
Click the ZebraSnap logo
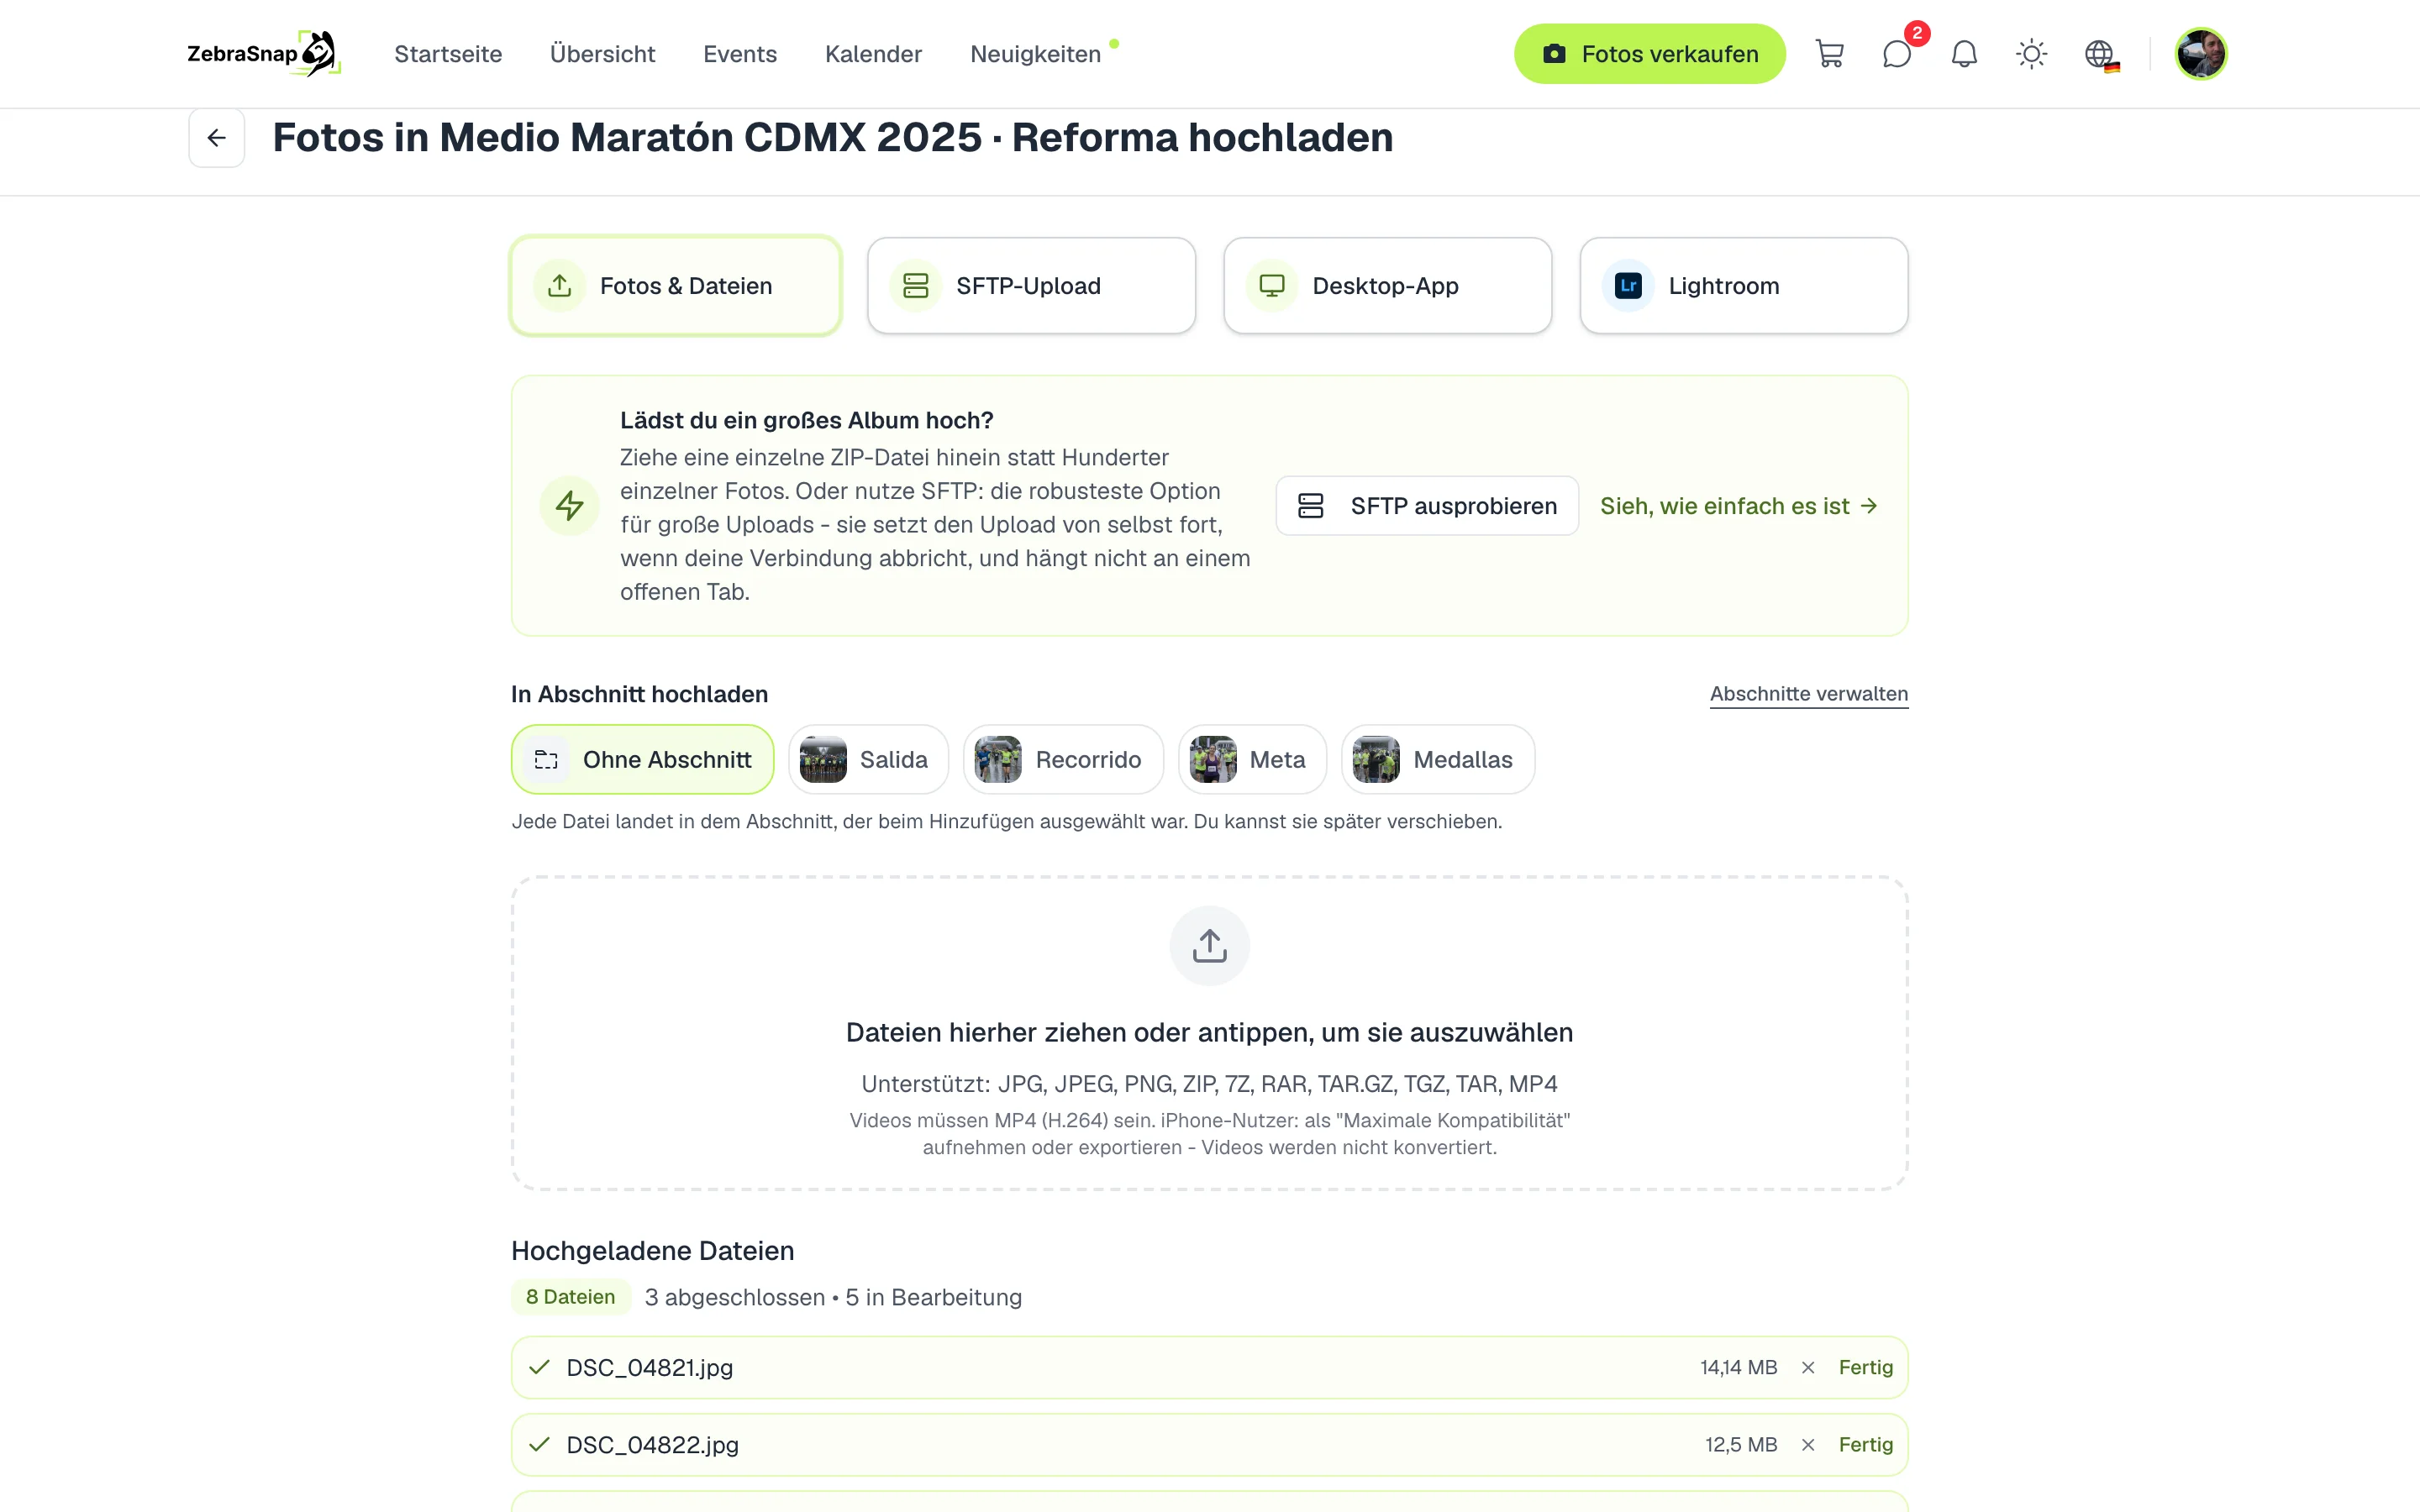pyautogui.click(x=264, y=54)
